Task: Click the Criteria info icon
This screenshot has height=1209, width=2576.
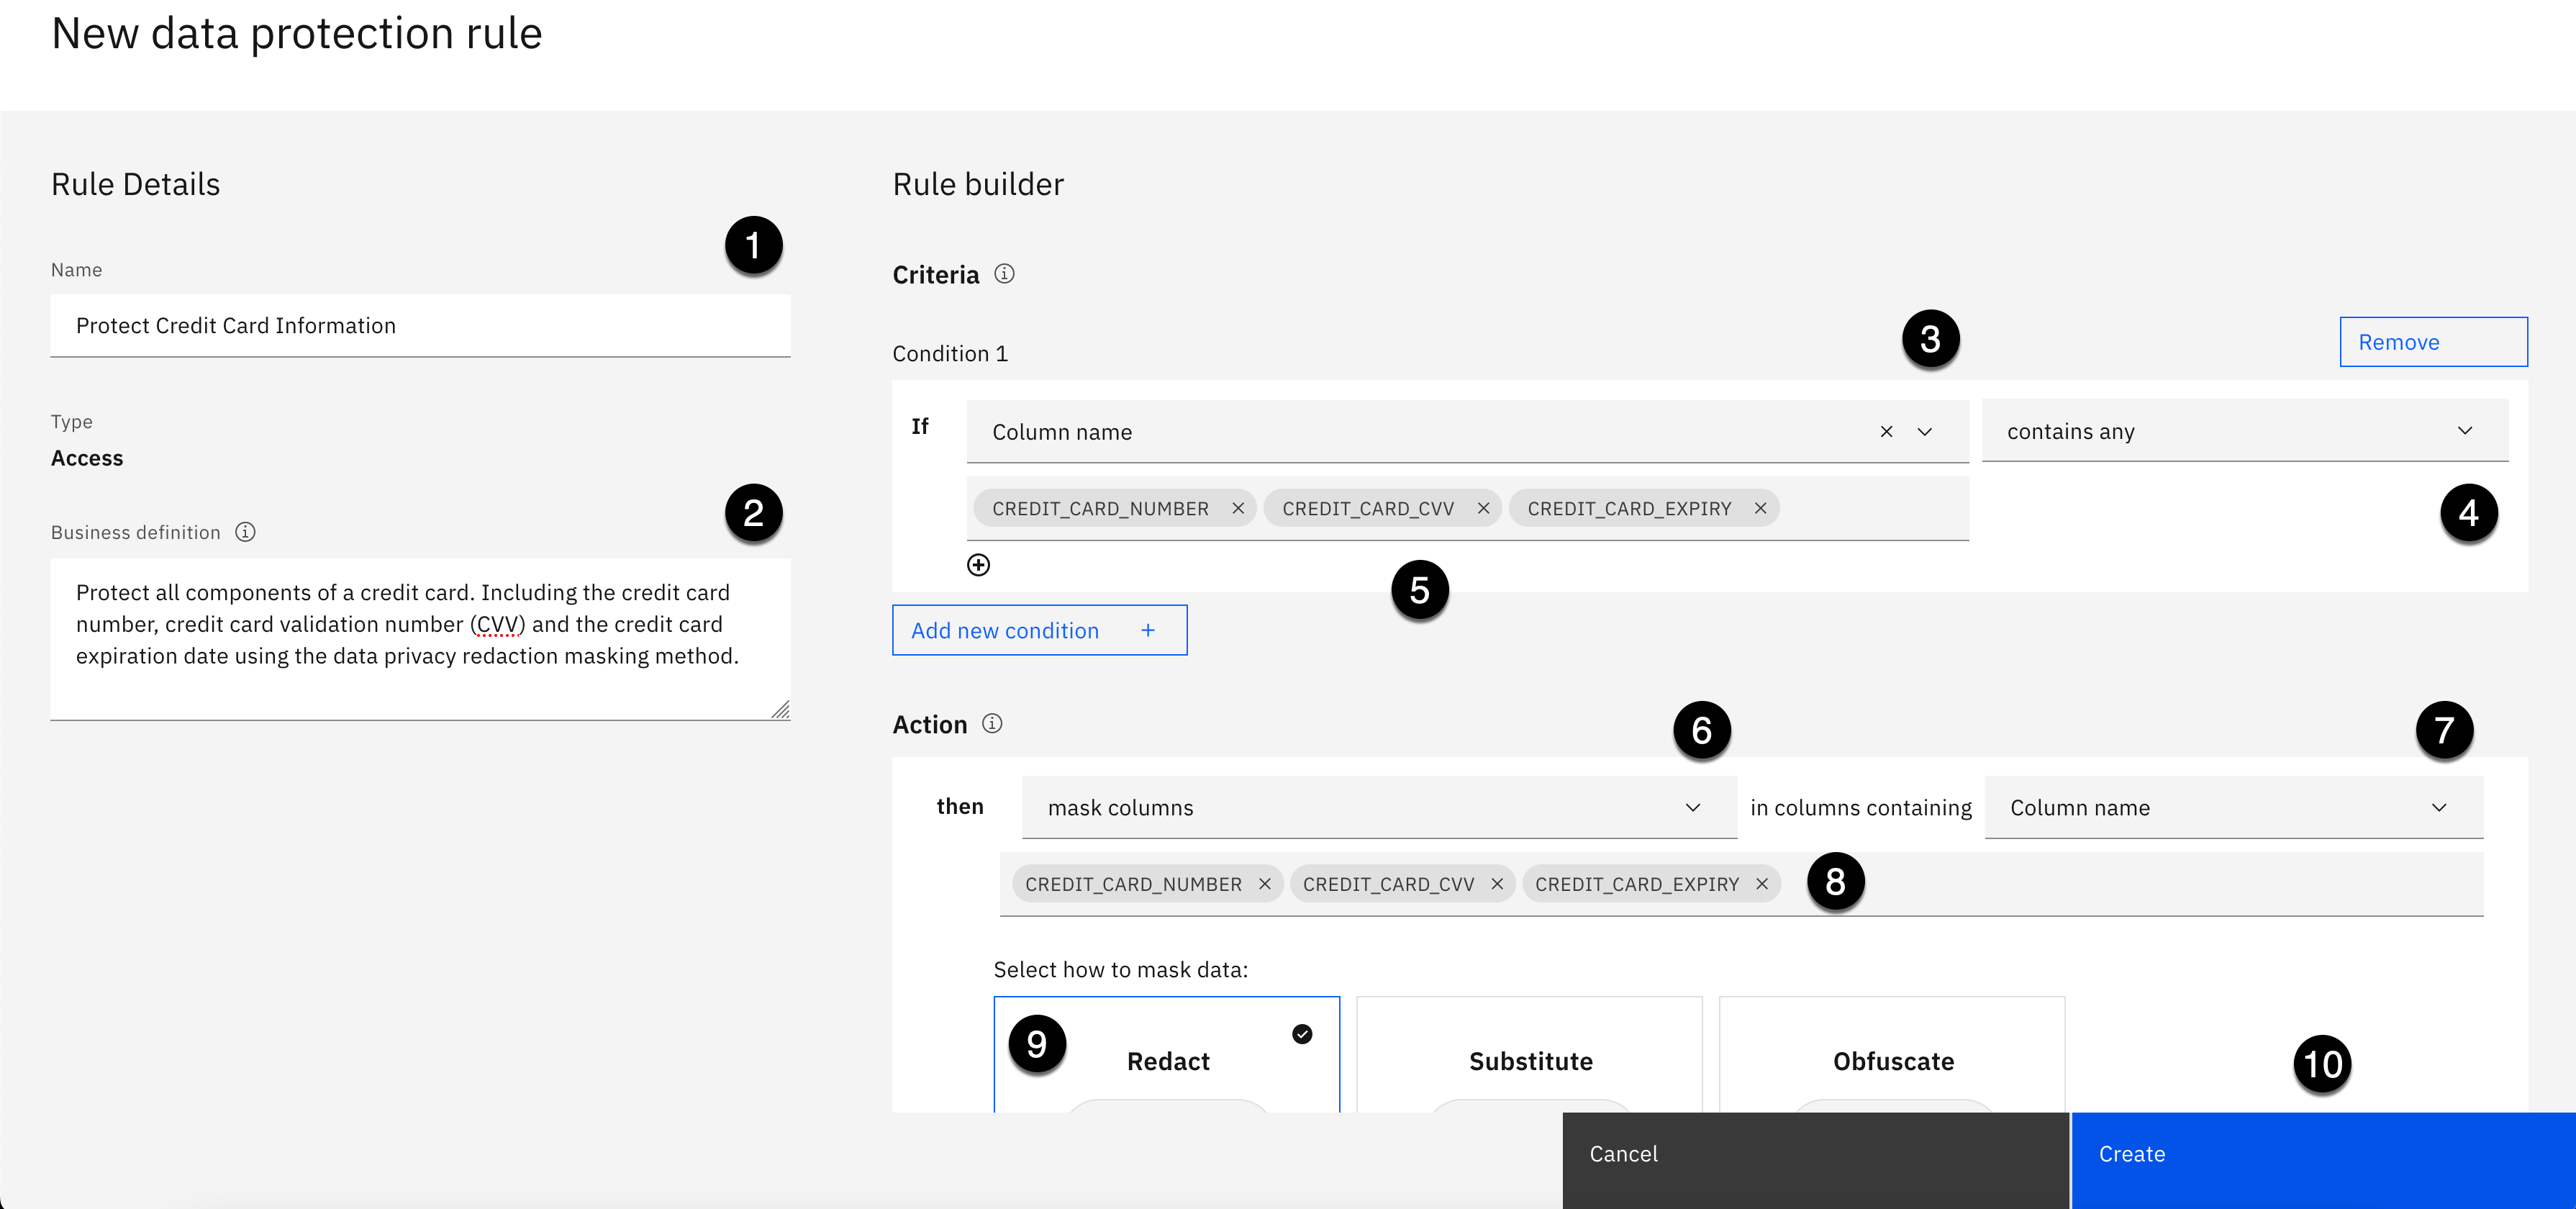Action: point(1004,274)
